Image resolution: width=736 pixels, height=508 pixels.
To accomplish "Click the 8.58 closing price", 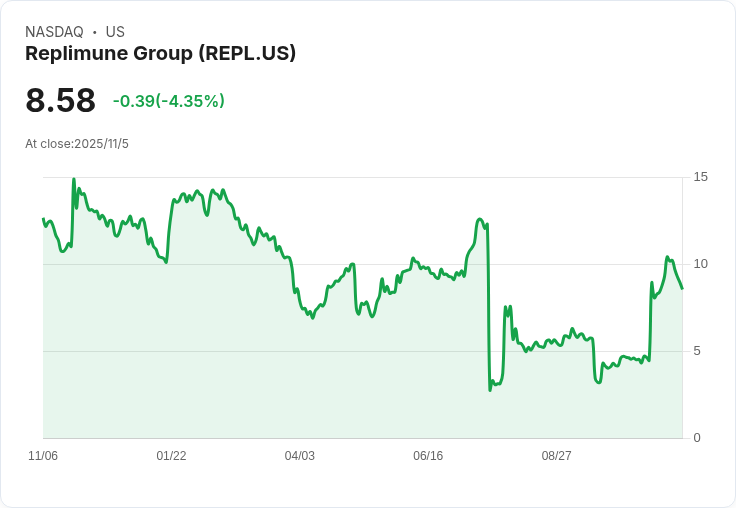I will [60, 101].
